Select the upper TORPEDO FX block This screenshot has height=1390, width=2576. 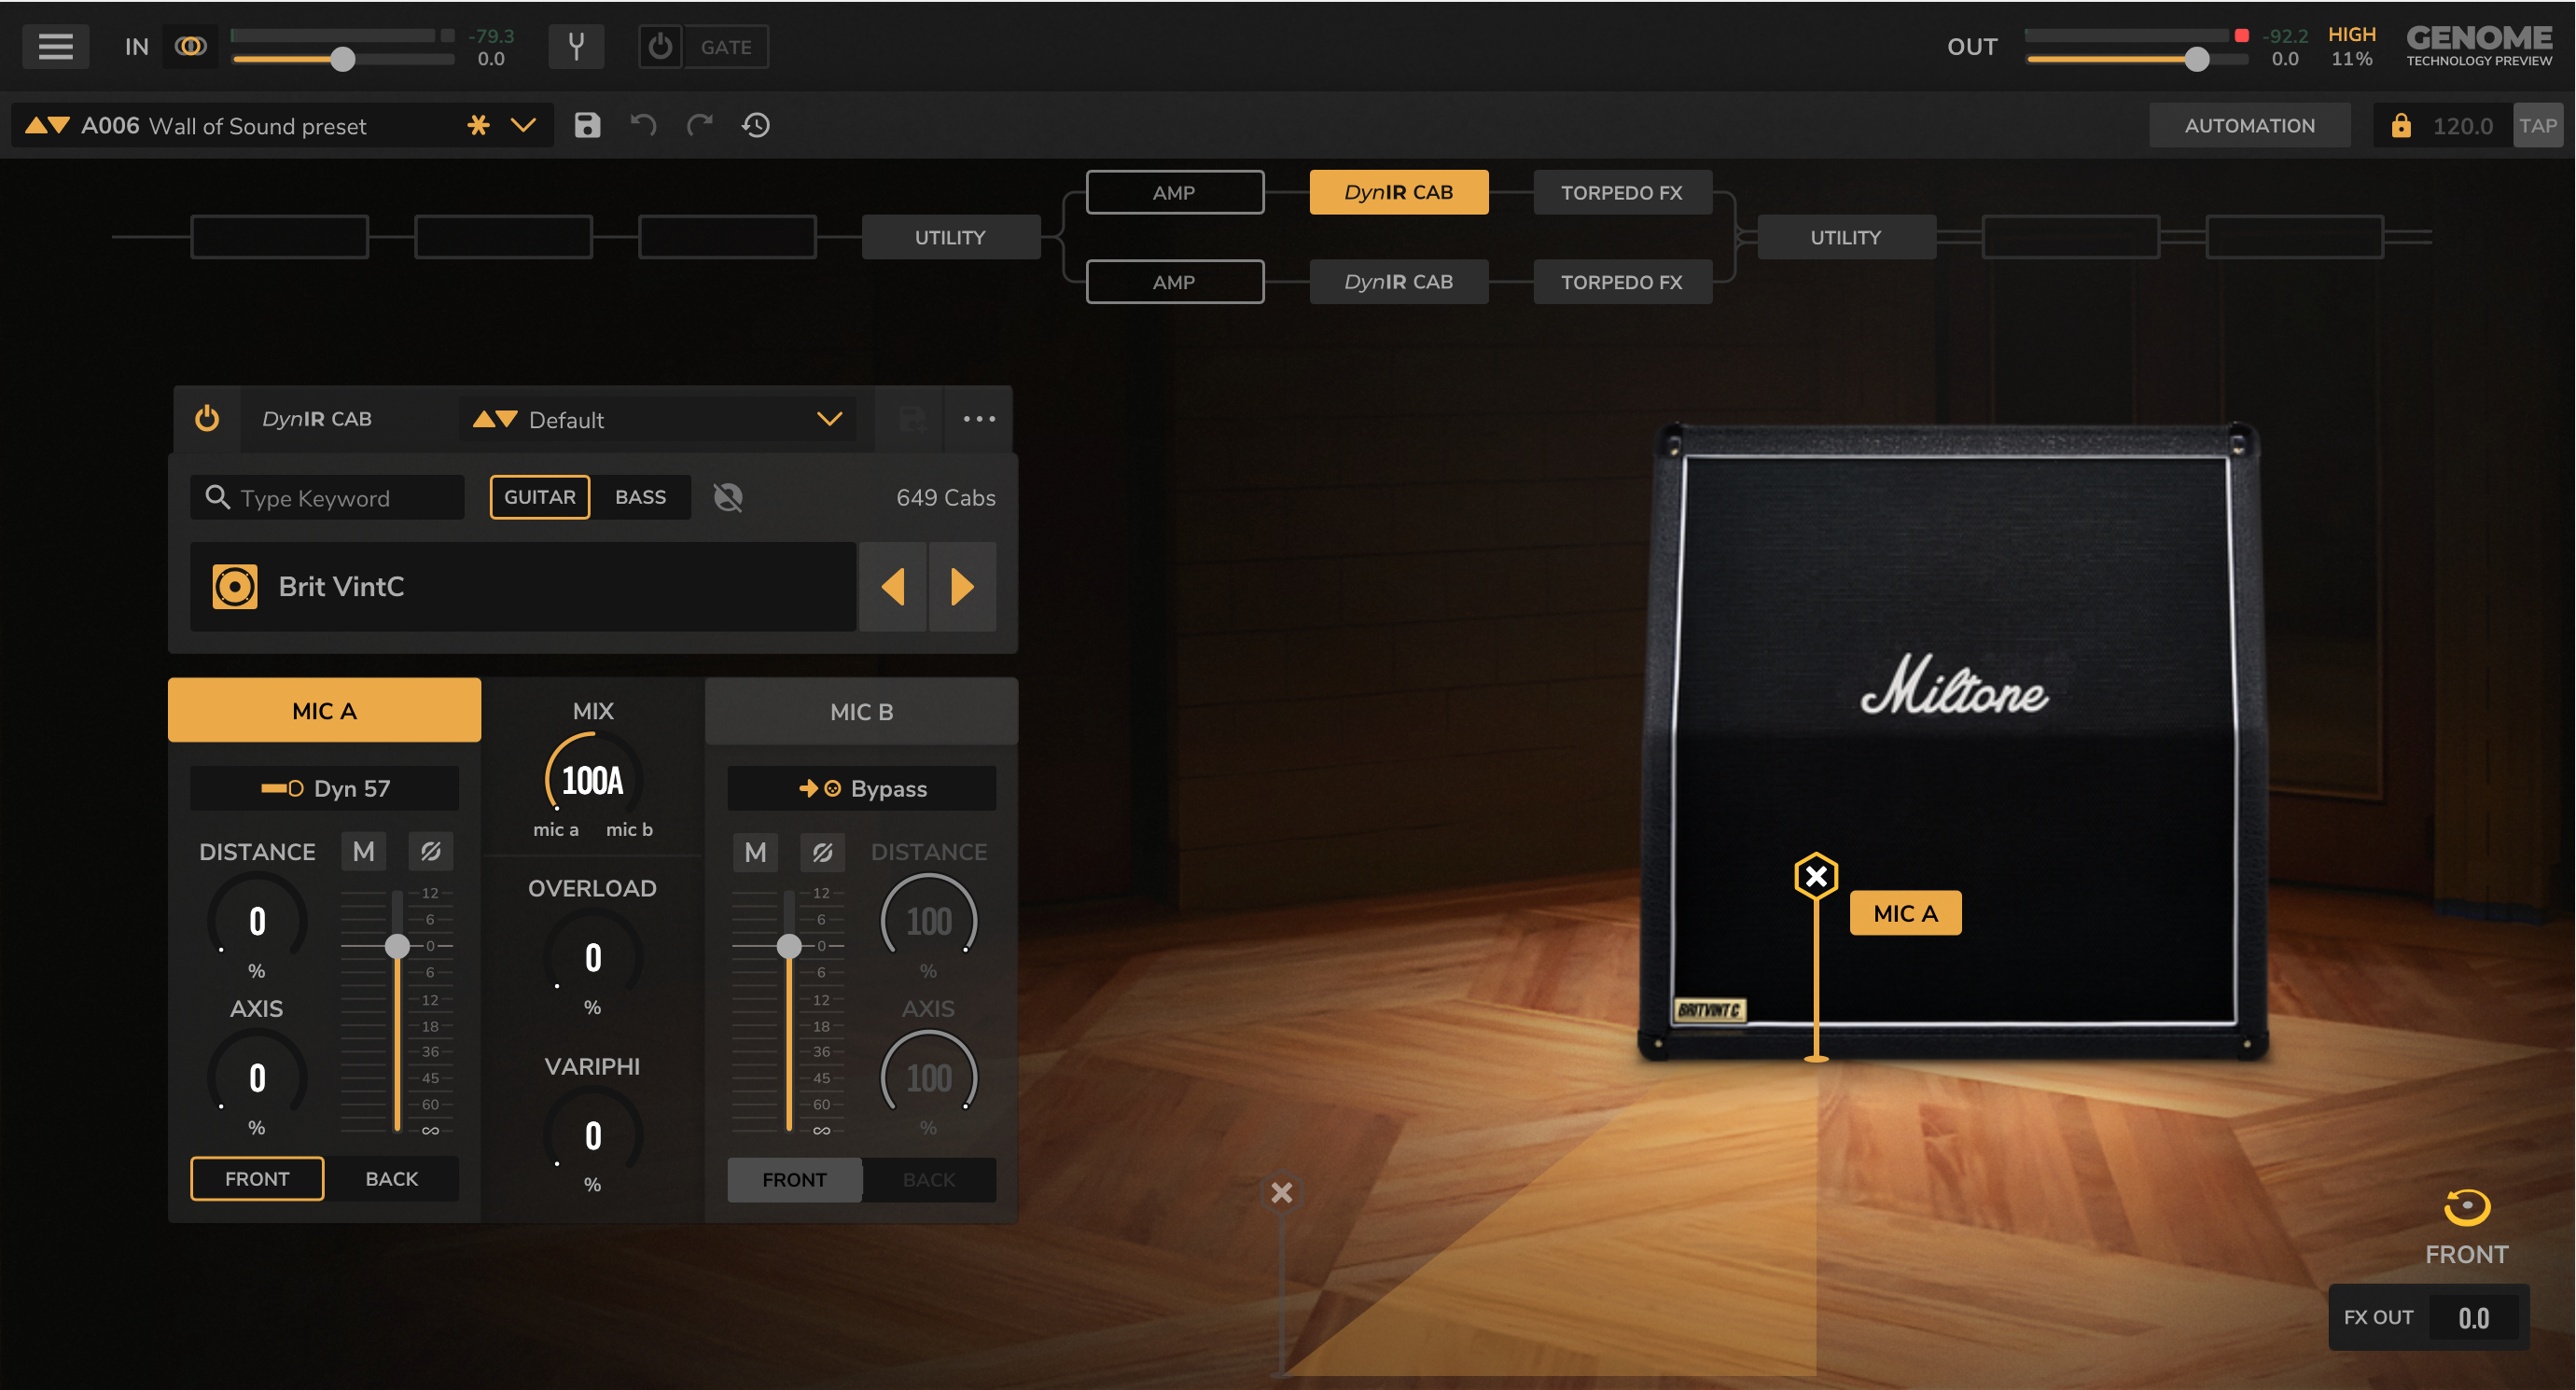click(1622, 192)
